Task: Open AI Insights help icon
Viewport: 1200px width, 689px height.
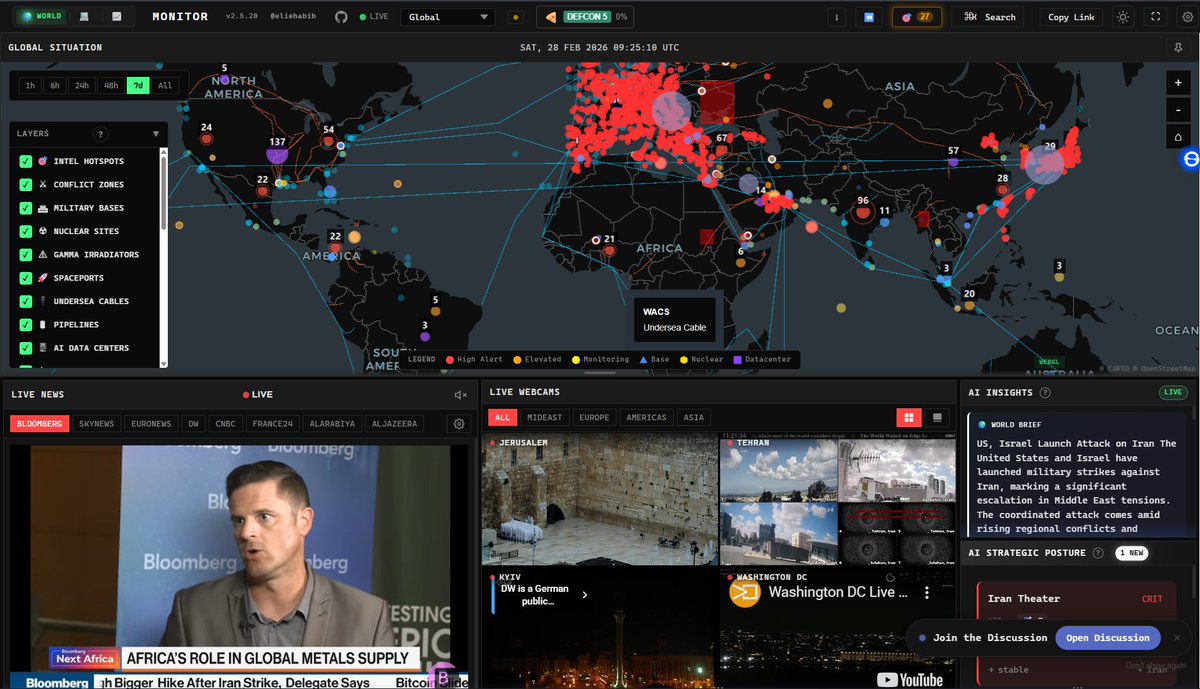Action: [1045, 393]
